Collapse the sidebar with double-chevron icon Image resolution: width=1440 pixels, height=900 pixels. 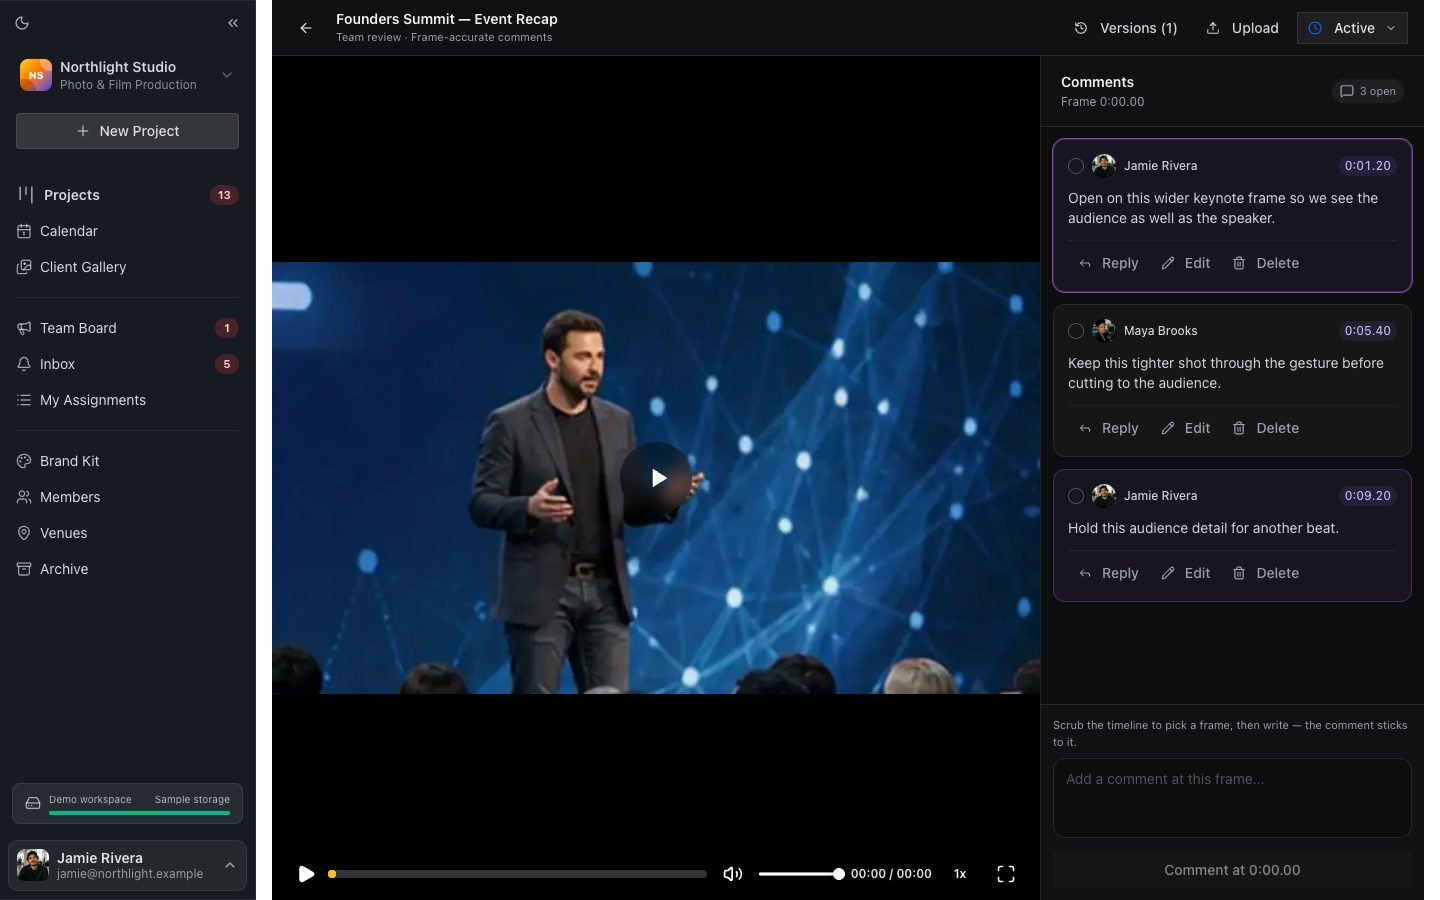click(233, 23)
